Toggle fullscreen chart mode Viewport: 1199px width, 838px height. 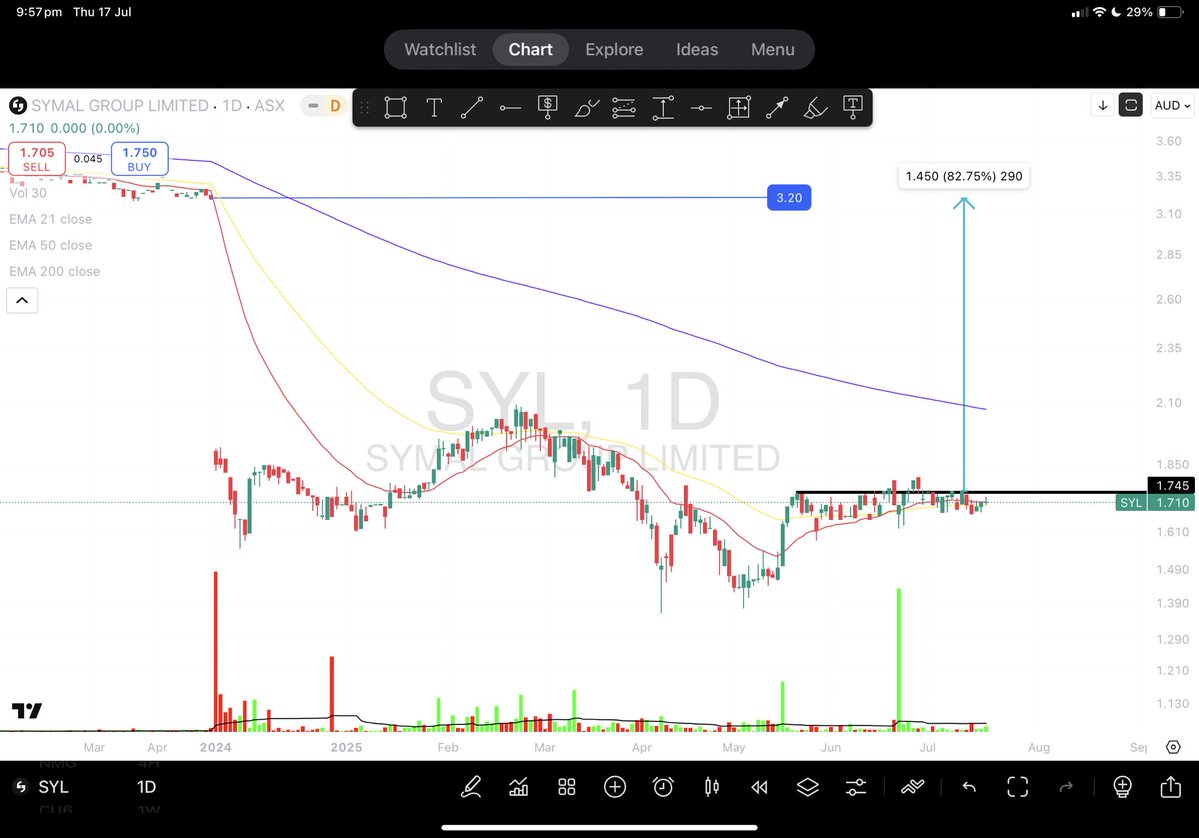pyautogui.click(x=1018, y=786)
